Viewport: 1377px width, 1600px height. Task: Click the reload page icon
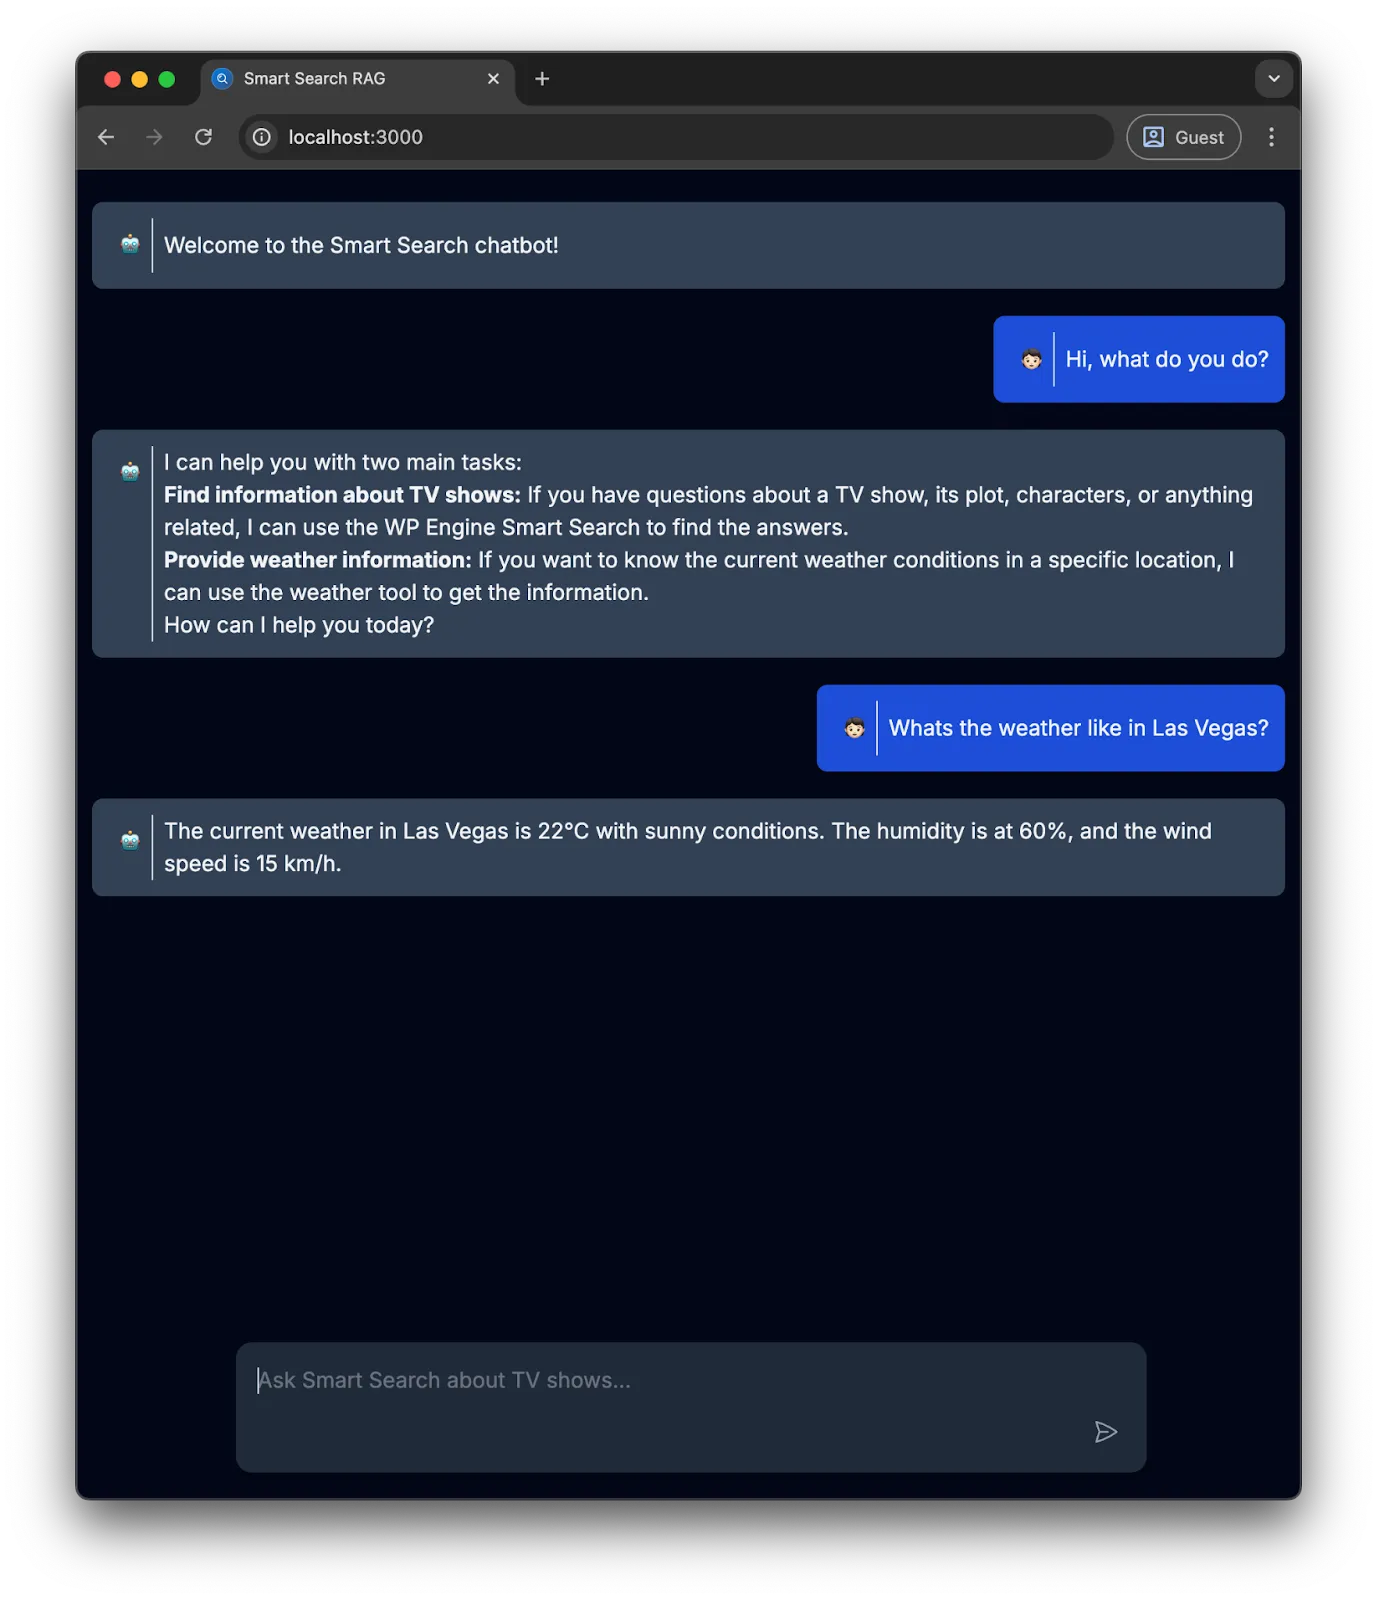[203, 137]
